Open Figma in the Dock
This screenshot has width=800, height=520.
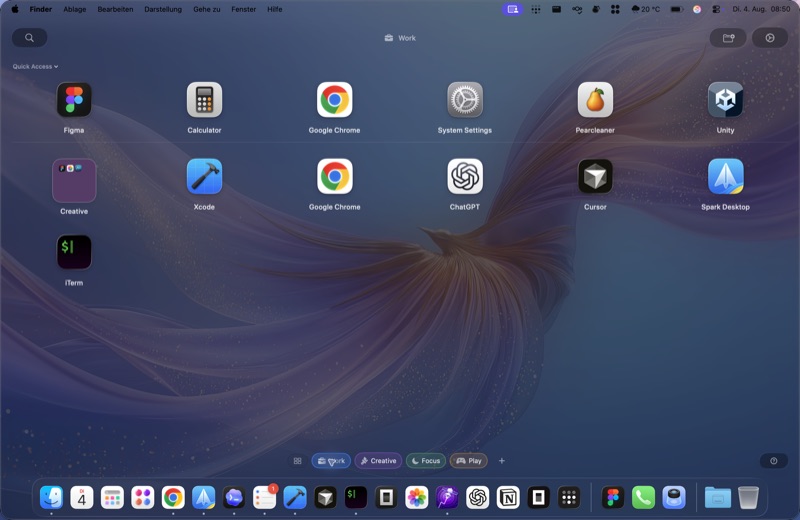tap(613, 498)
